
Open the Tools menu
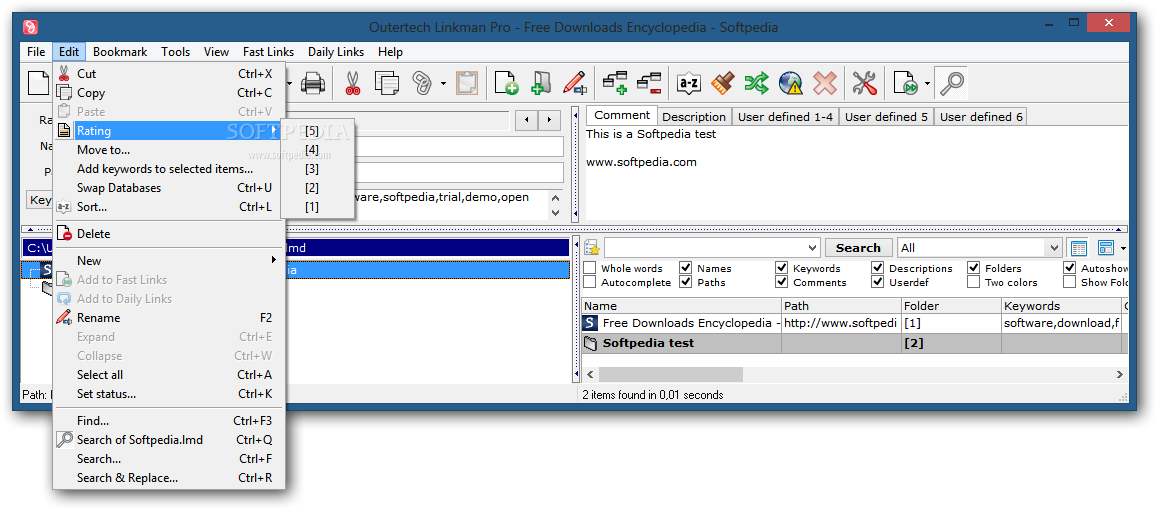176,52
